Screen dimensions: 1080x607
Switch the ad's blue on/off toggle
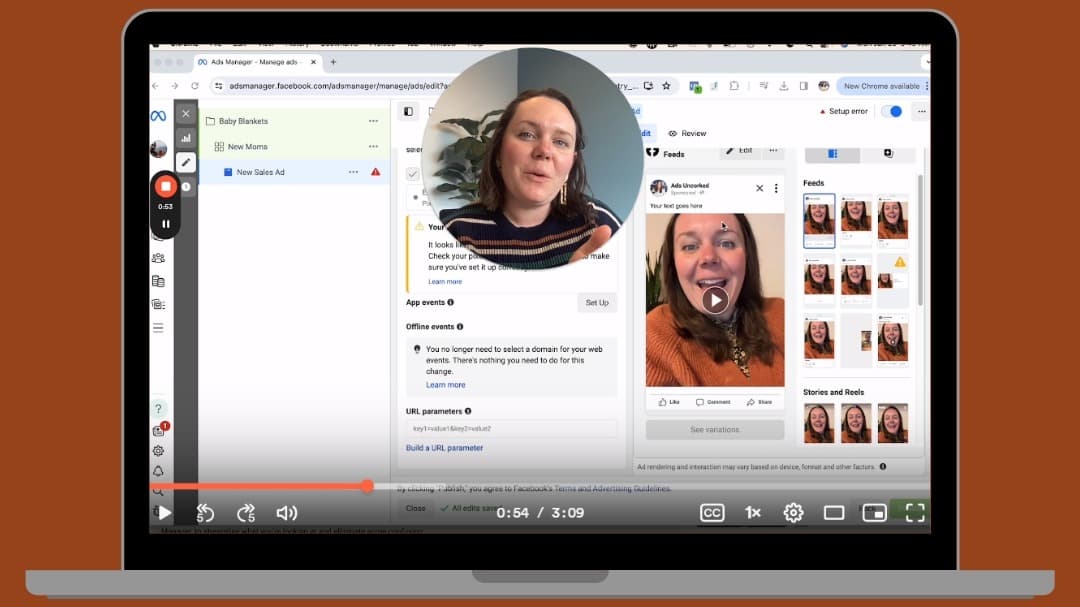(x=892, y=112)
